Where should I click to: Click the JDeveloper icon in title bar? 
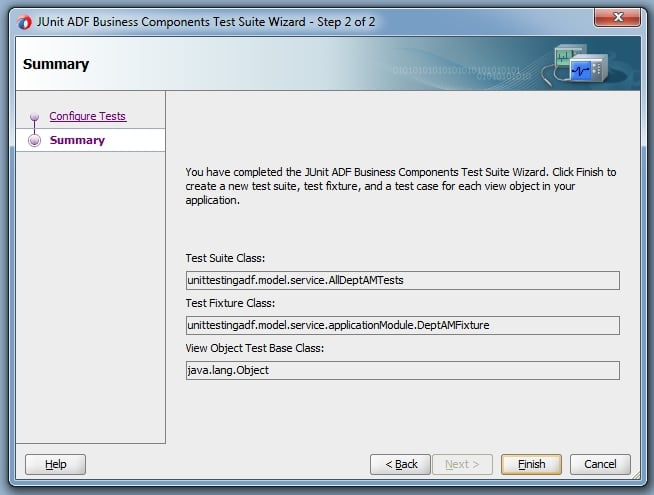point(24,22)
